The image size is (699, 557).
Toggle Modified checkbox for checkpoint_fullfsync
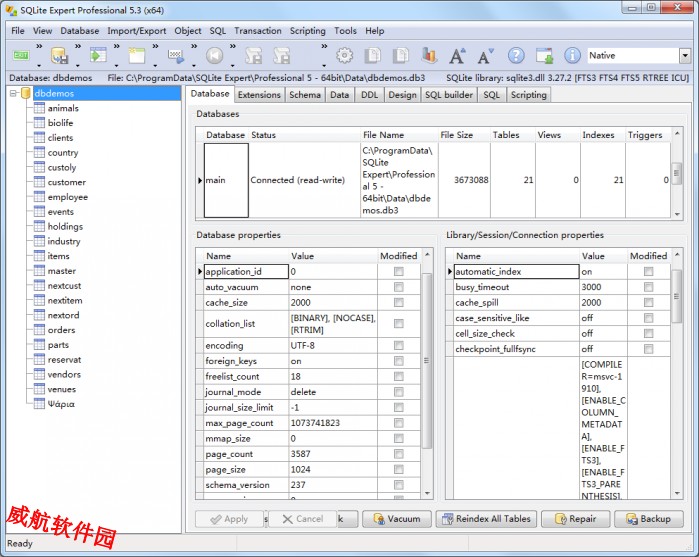pyautogui.click(x=649, y=349)
